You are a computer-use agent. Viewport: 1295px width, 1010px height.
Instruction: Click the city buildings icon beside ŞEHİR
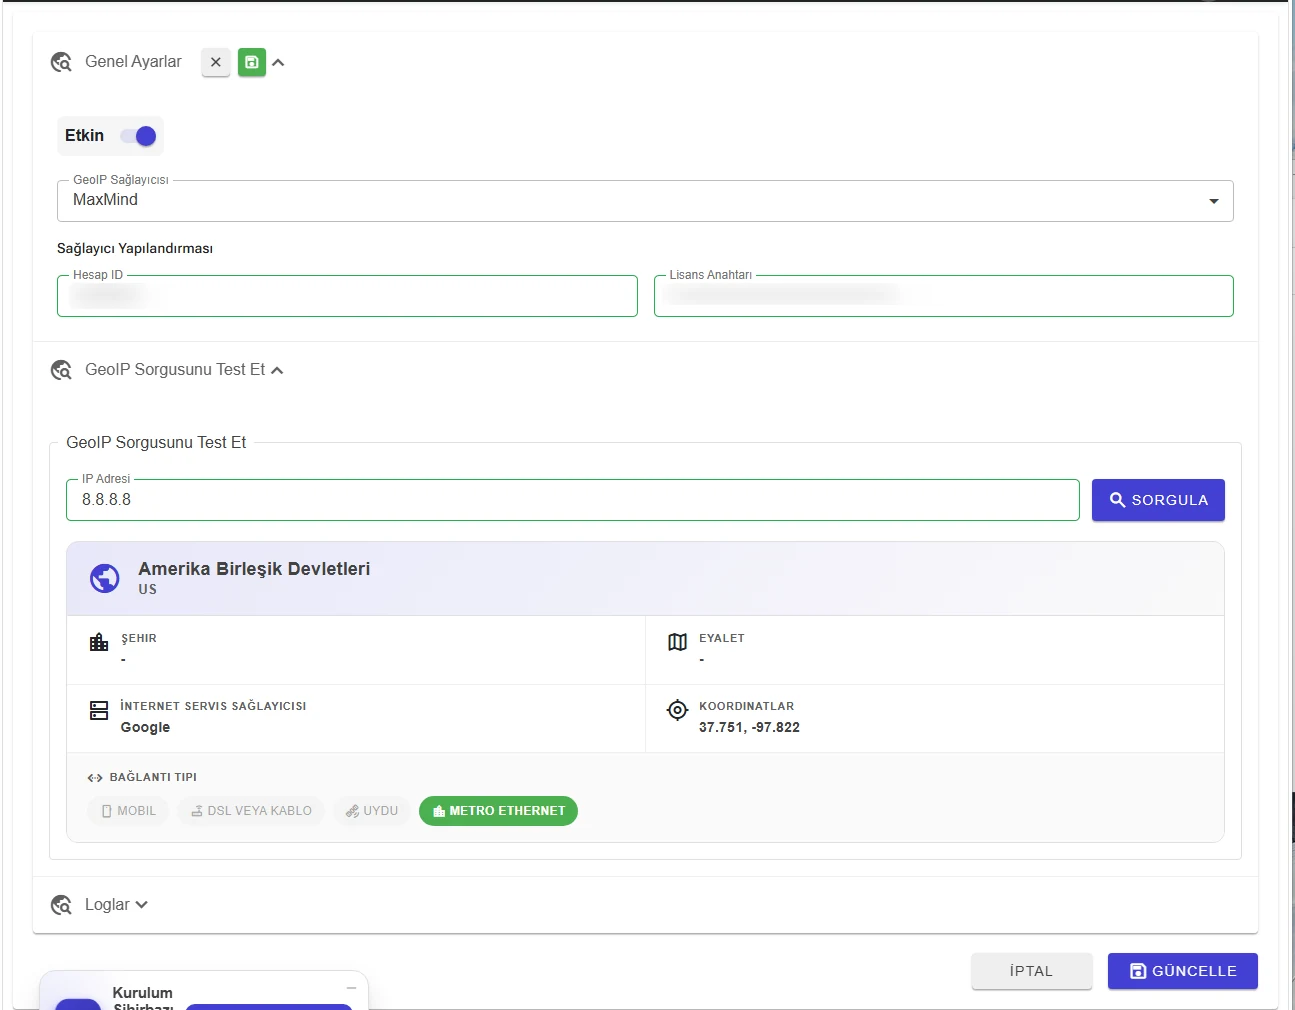click(99, 642)
